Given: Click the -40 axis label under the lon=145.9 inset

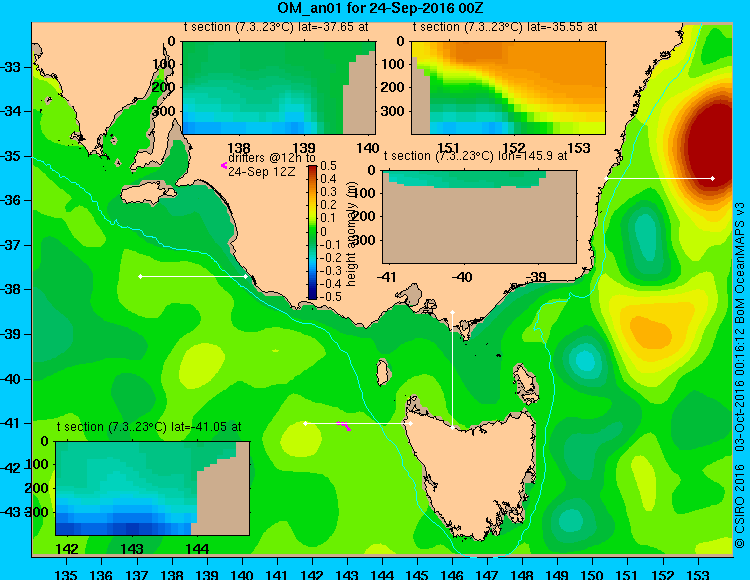Looking at the screenshot, I should point(462,277).
